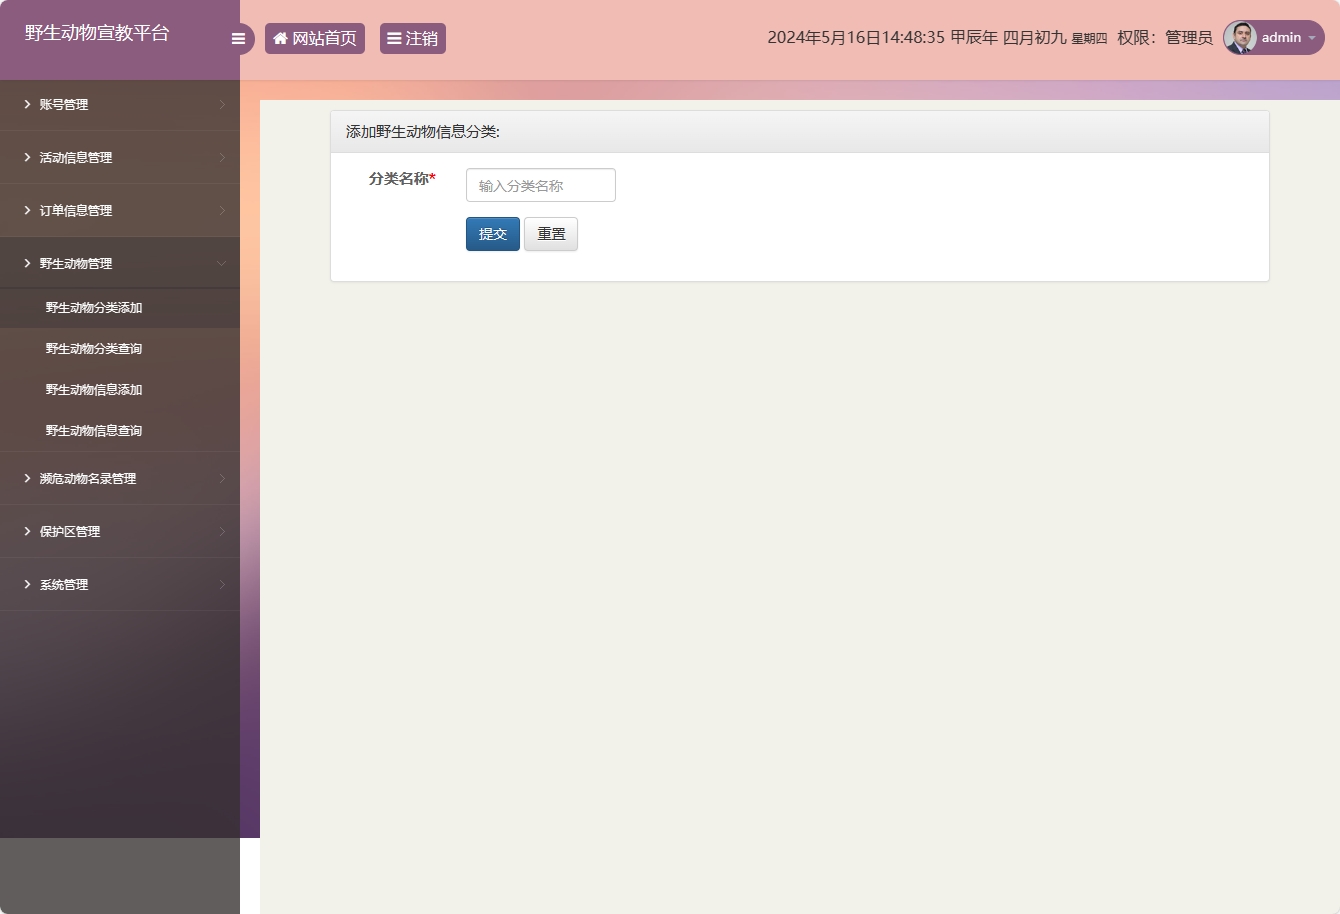Open the admin user dropdown caret
The image size is (1340, 914).
(1312, 38)
